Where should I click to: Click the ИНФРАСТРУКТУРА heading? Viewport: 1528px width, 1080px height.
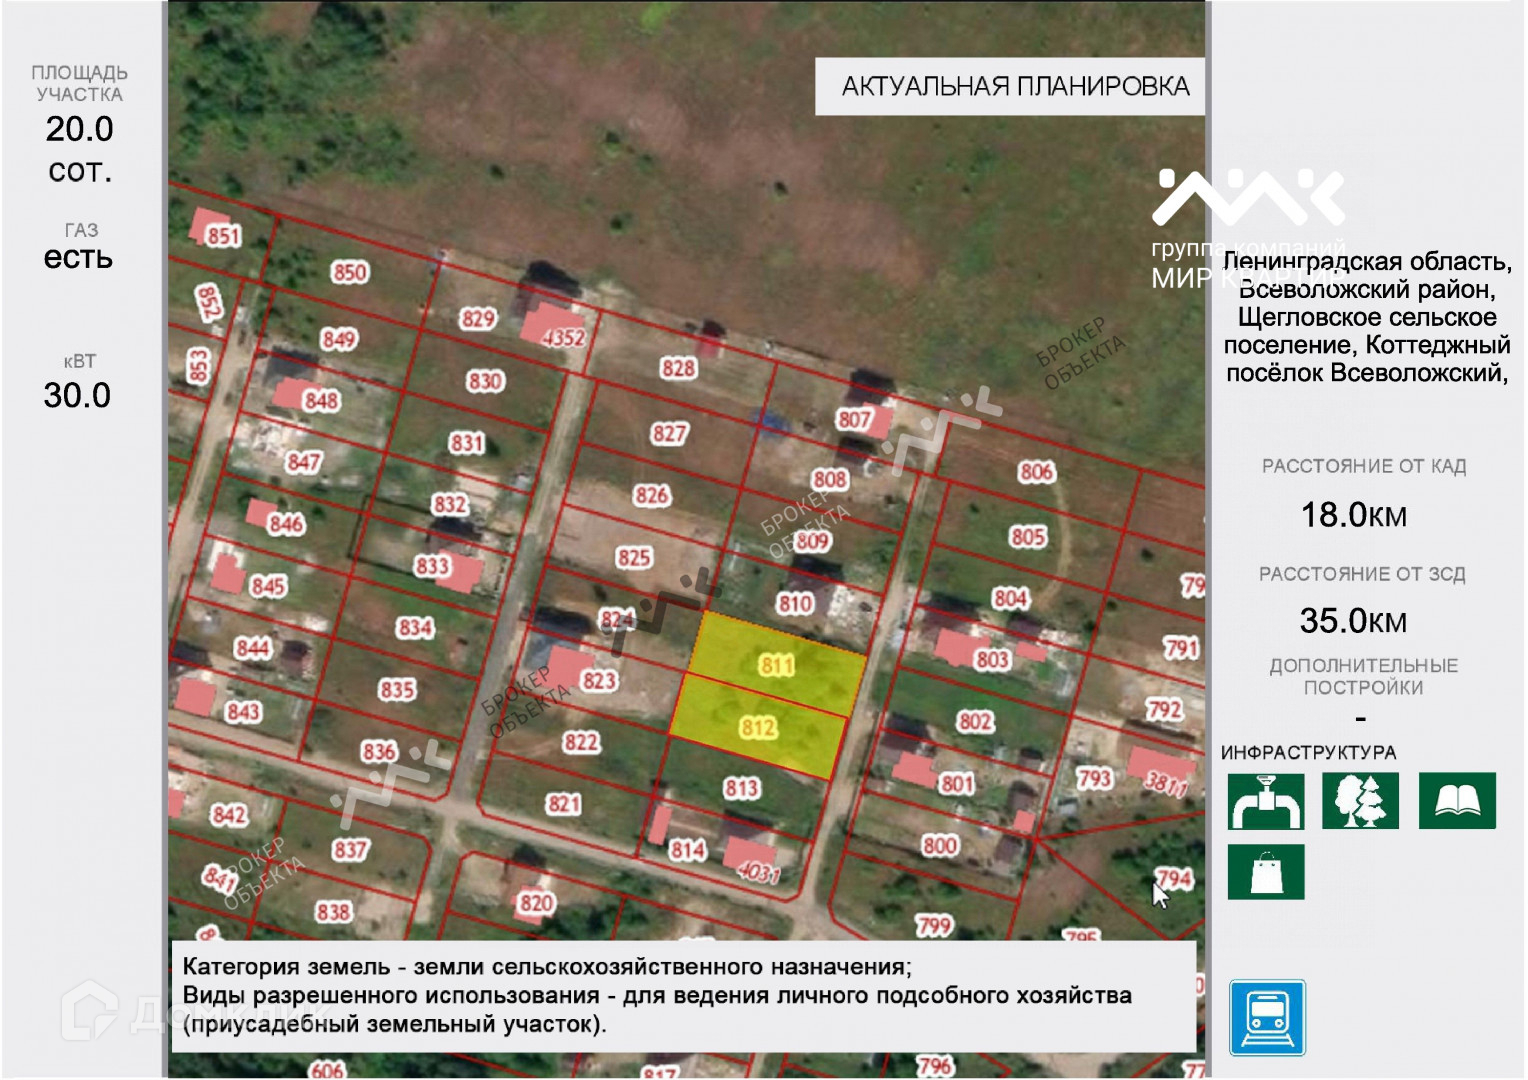(1308, 752)
